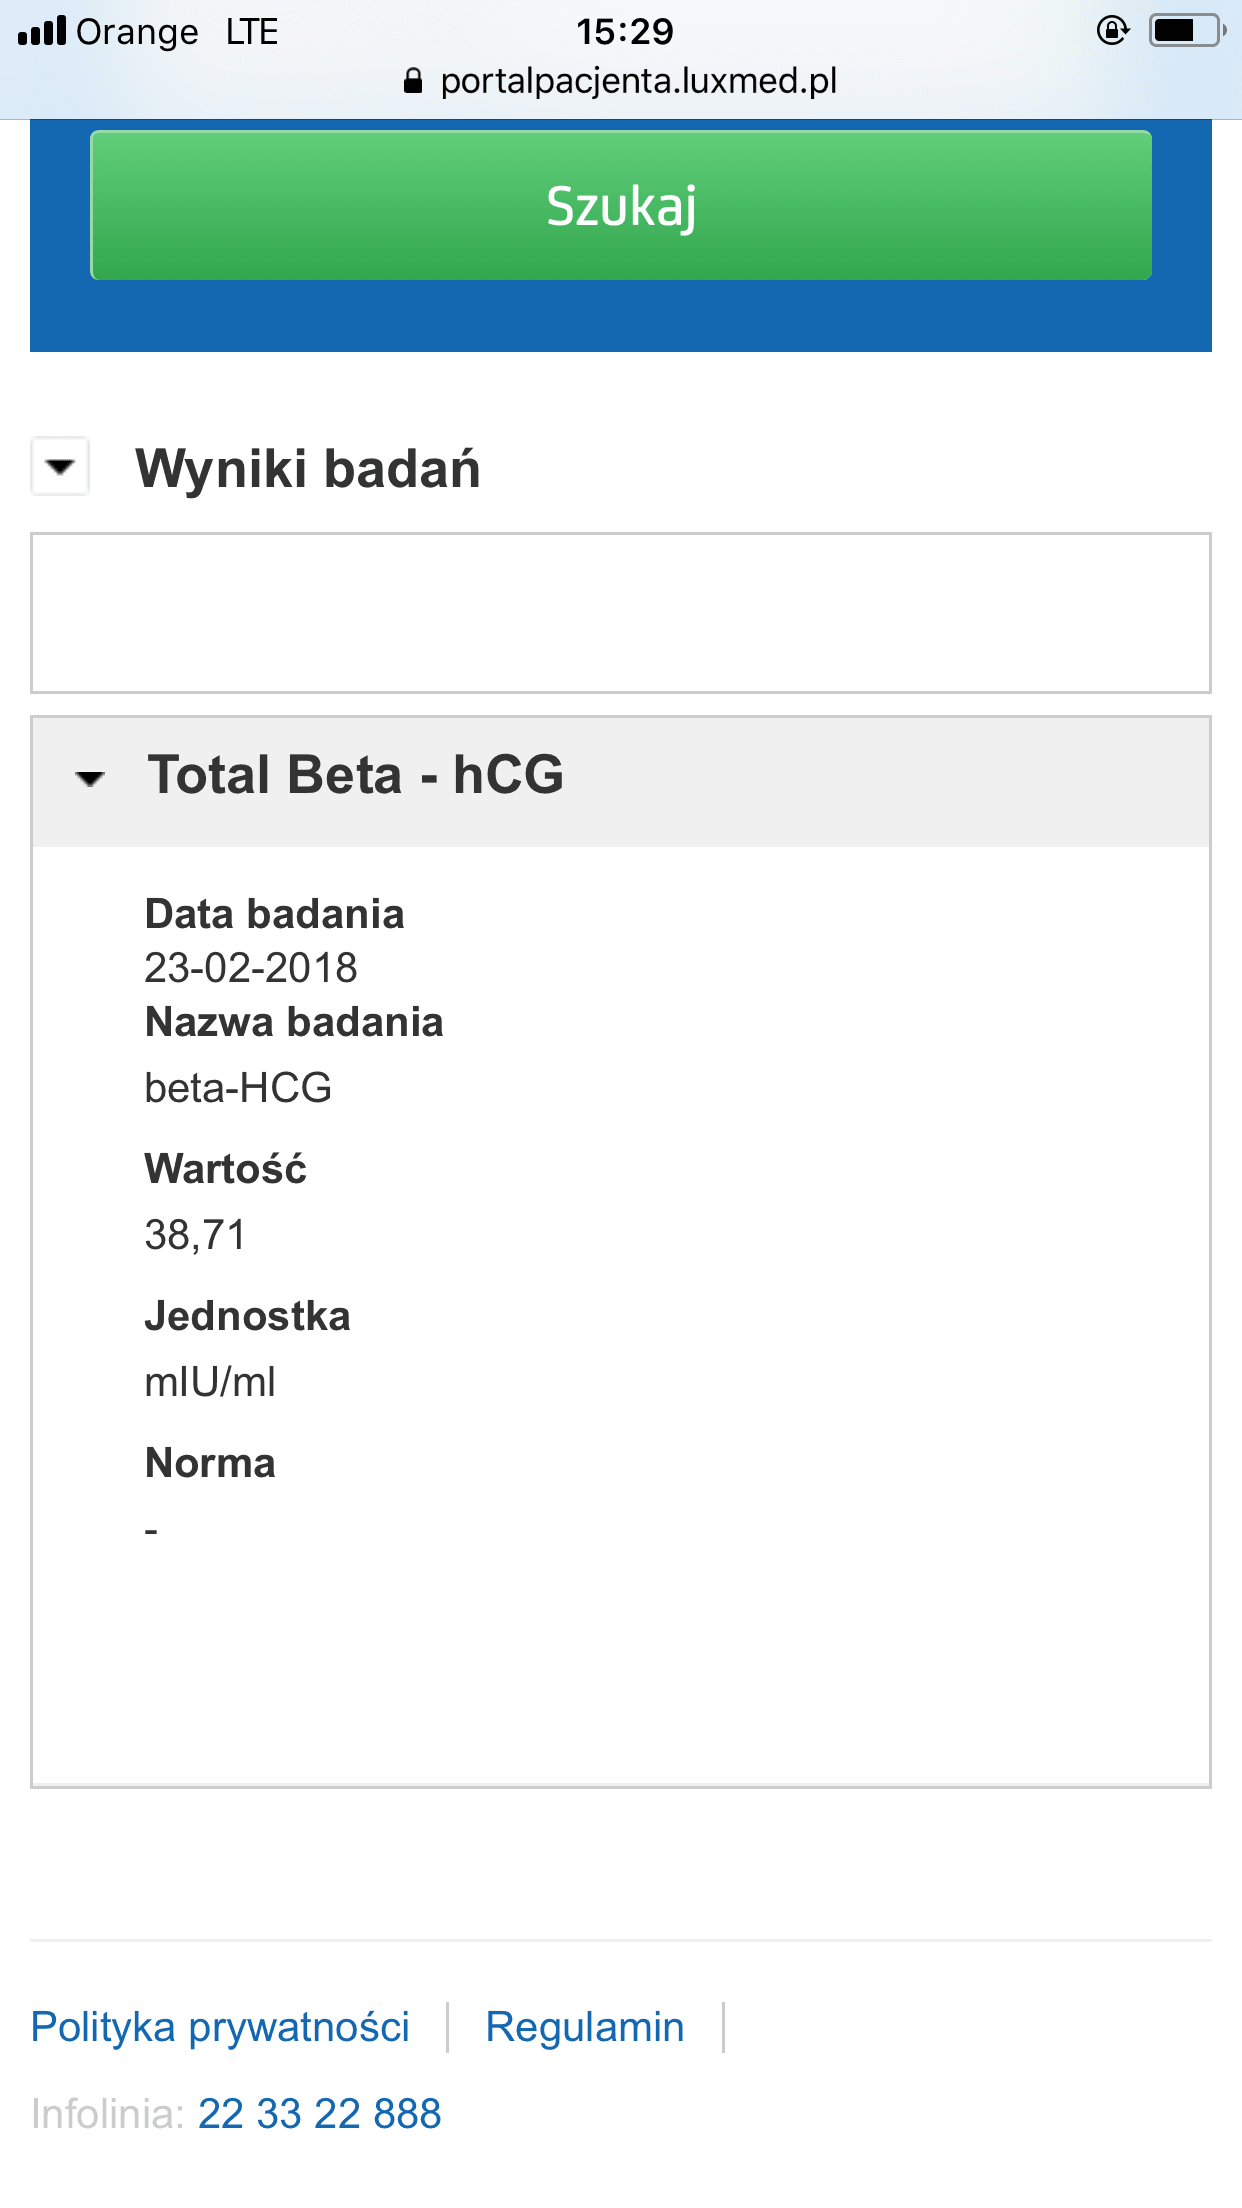Click the exam date 23-02-2018
The width and height of the screenshot is (1242, 2208).
point(251,968)
